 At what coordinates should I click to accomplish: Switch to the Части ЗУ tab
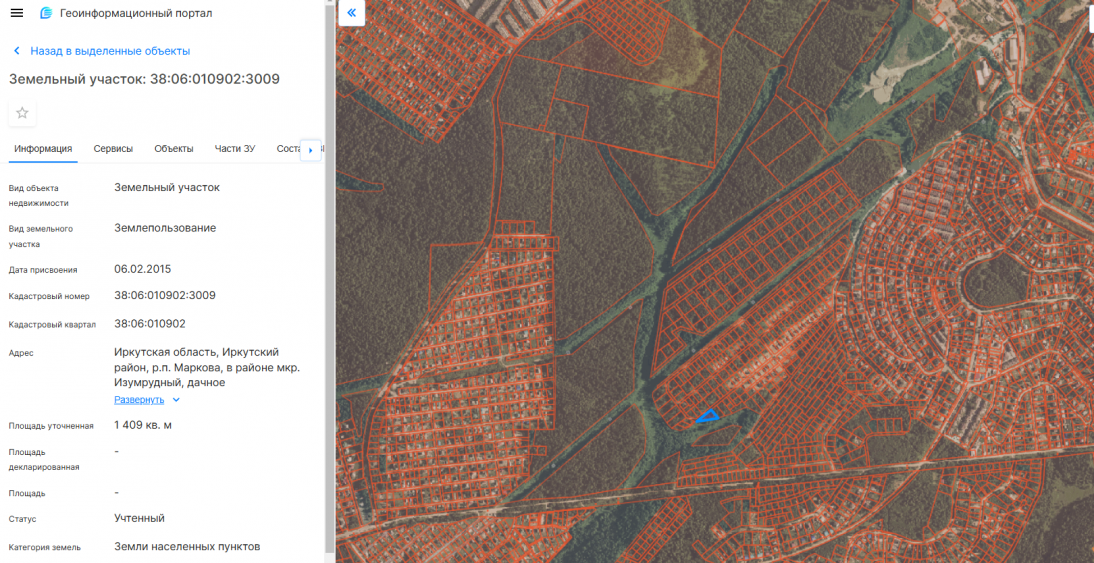click(x=235, y=149)
